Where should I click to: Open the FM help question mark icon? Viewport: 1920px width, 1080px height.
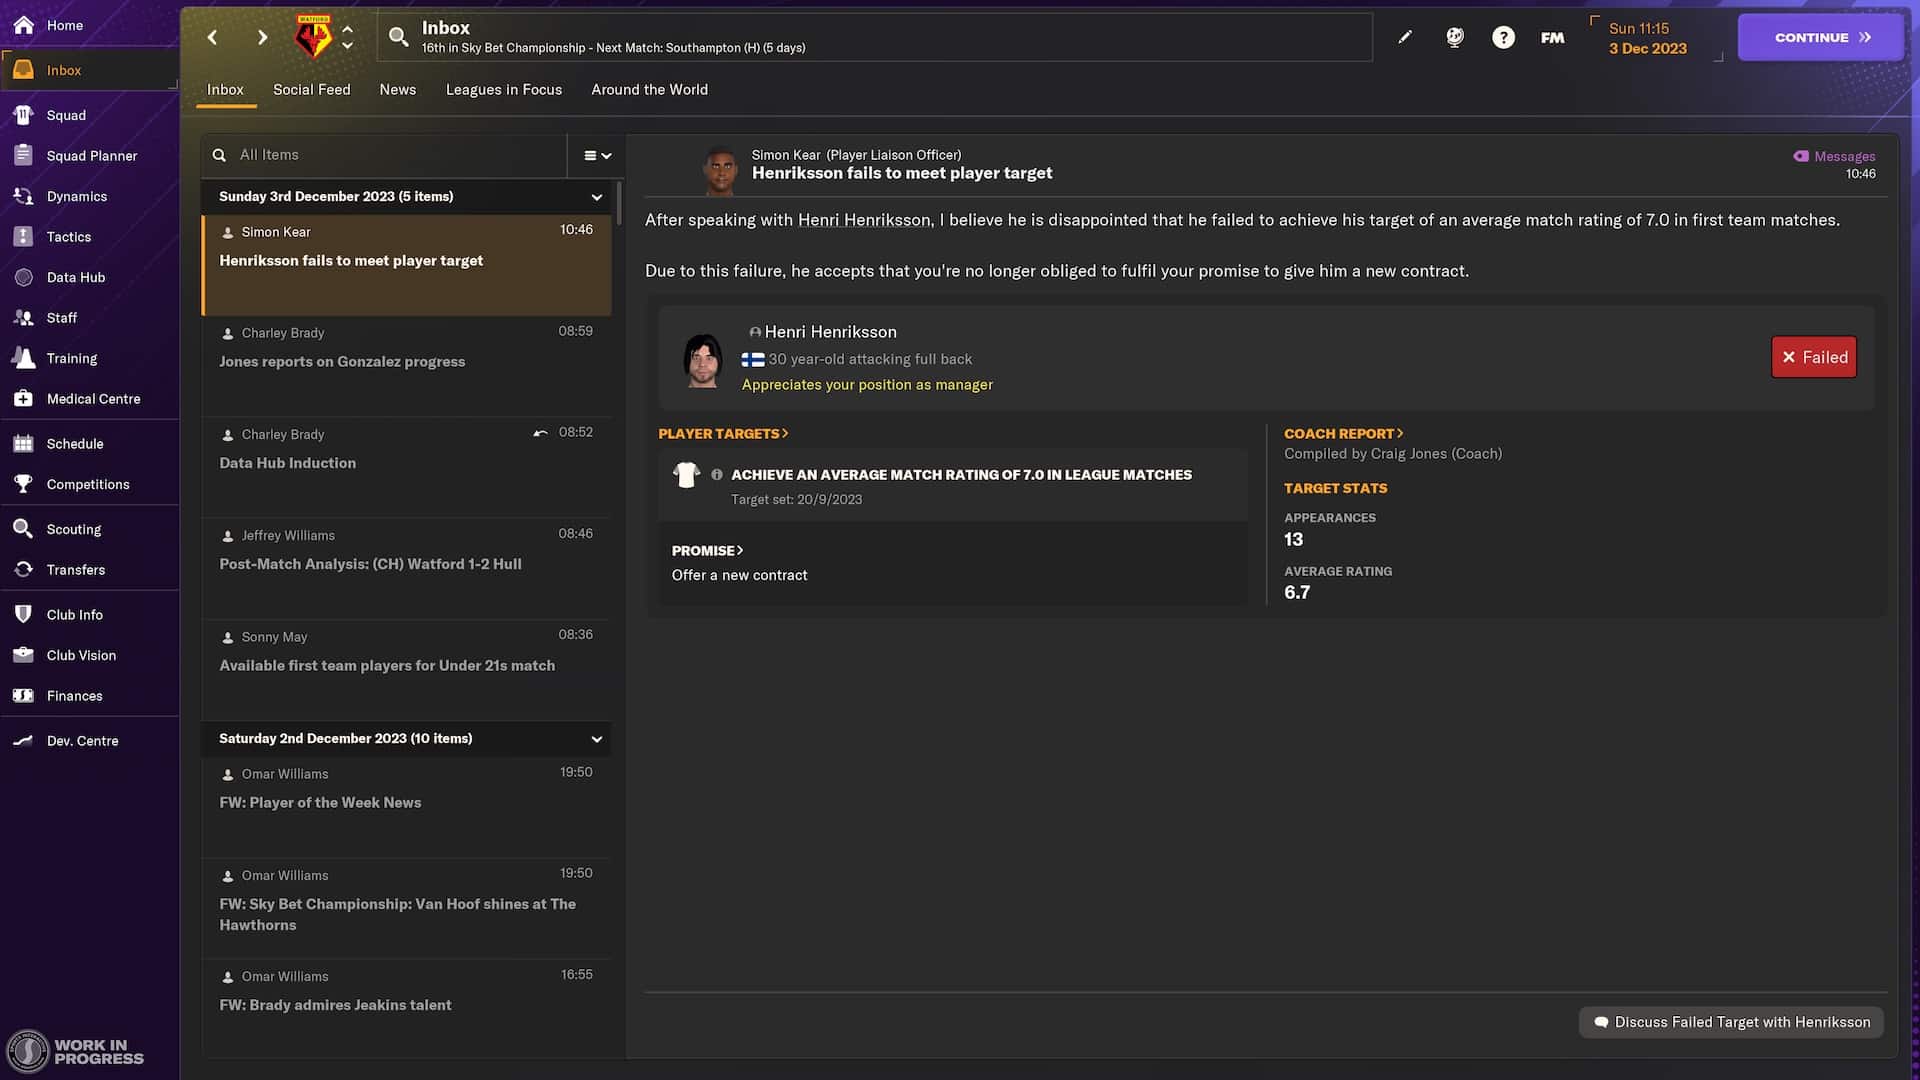coord(1503,36)
